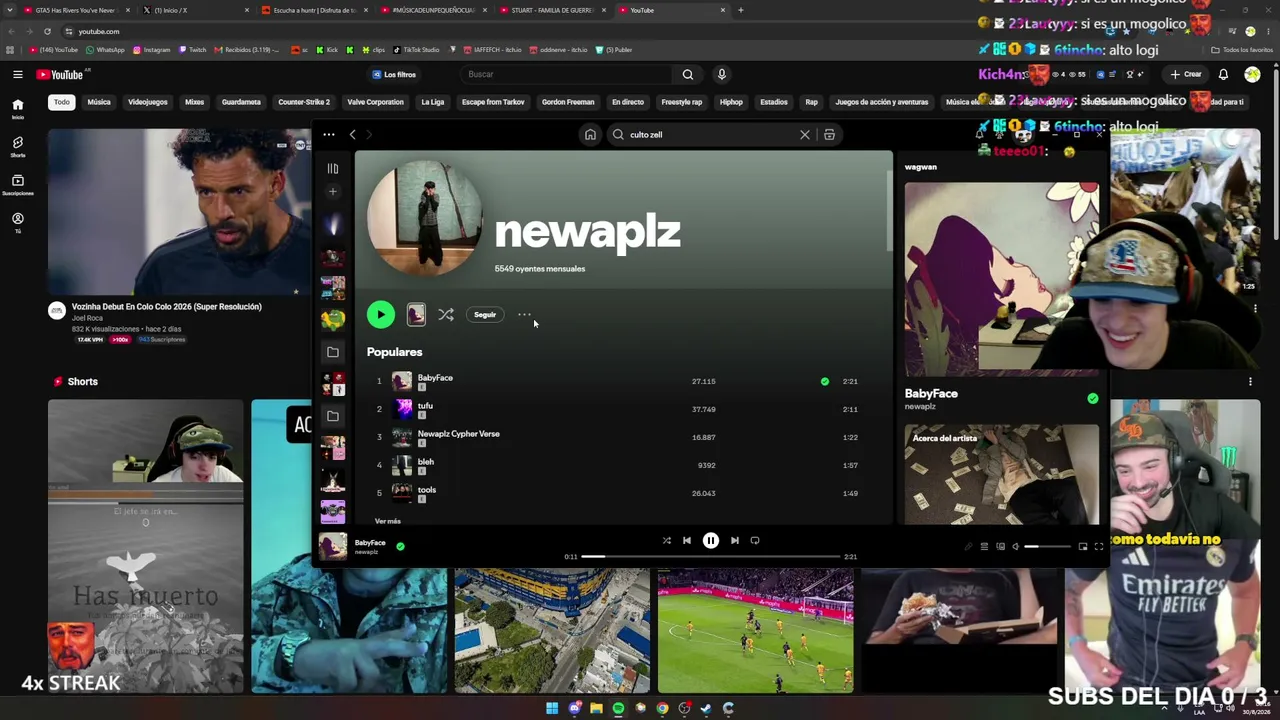Viewport: 1280px width, 720px height.
Task: Select the 'Videojuegos' filter chip
Action: coord(147,102)
